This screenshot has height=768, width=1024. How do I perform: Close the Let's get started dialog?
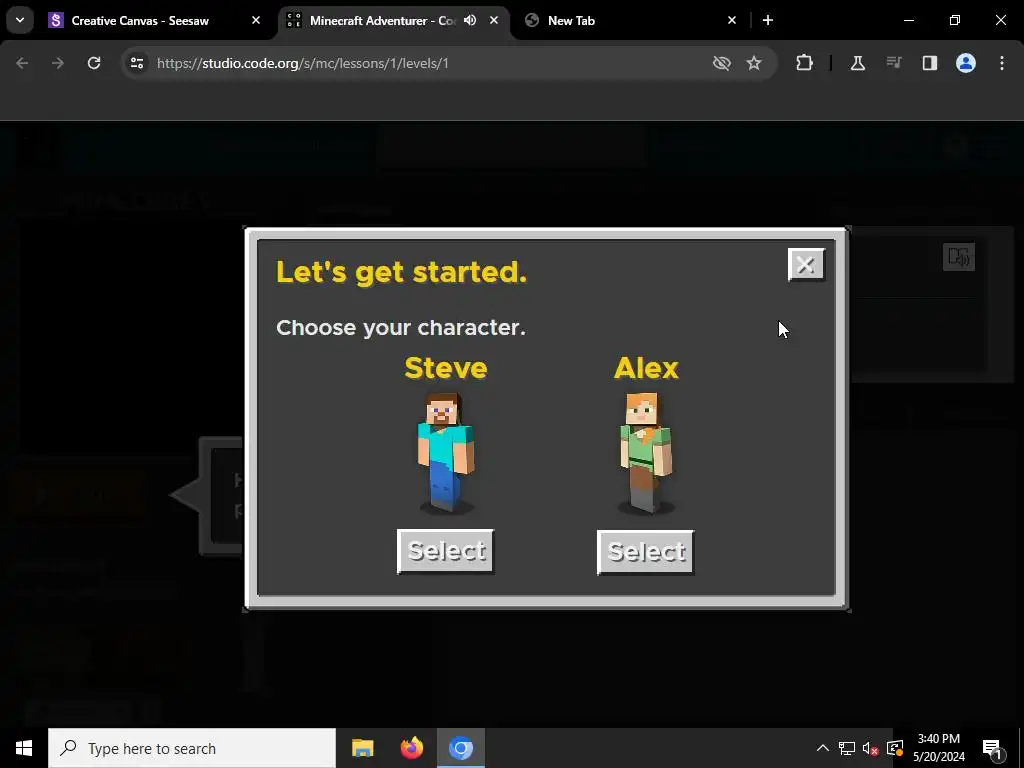806,264
